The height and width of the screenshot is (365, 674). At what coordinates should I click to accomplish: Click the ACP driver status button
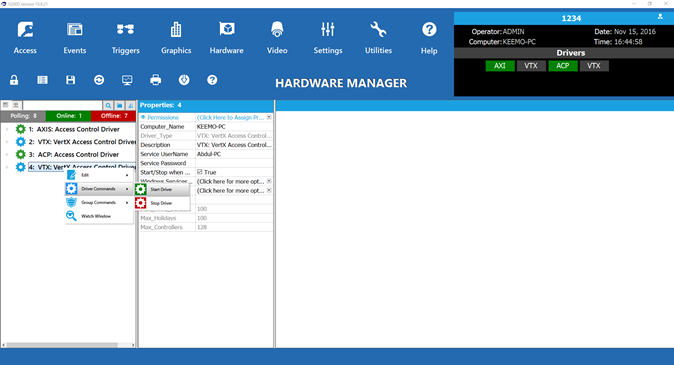(x=563, y=66)
